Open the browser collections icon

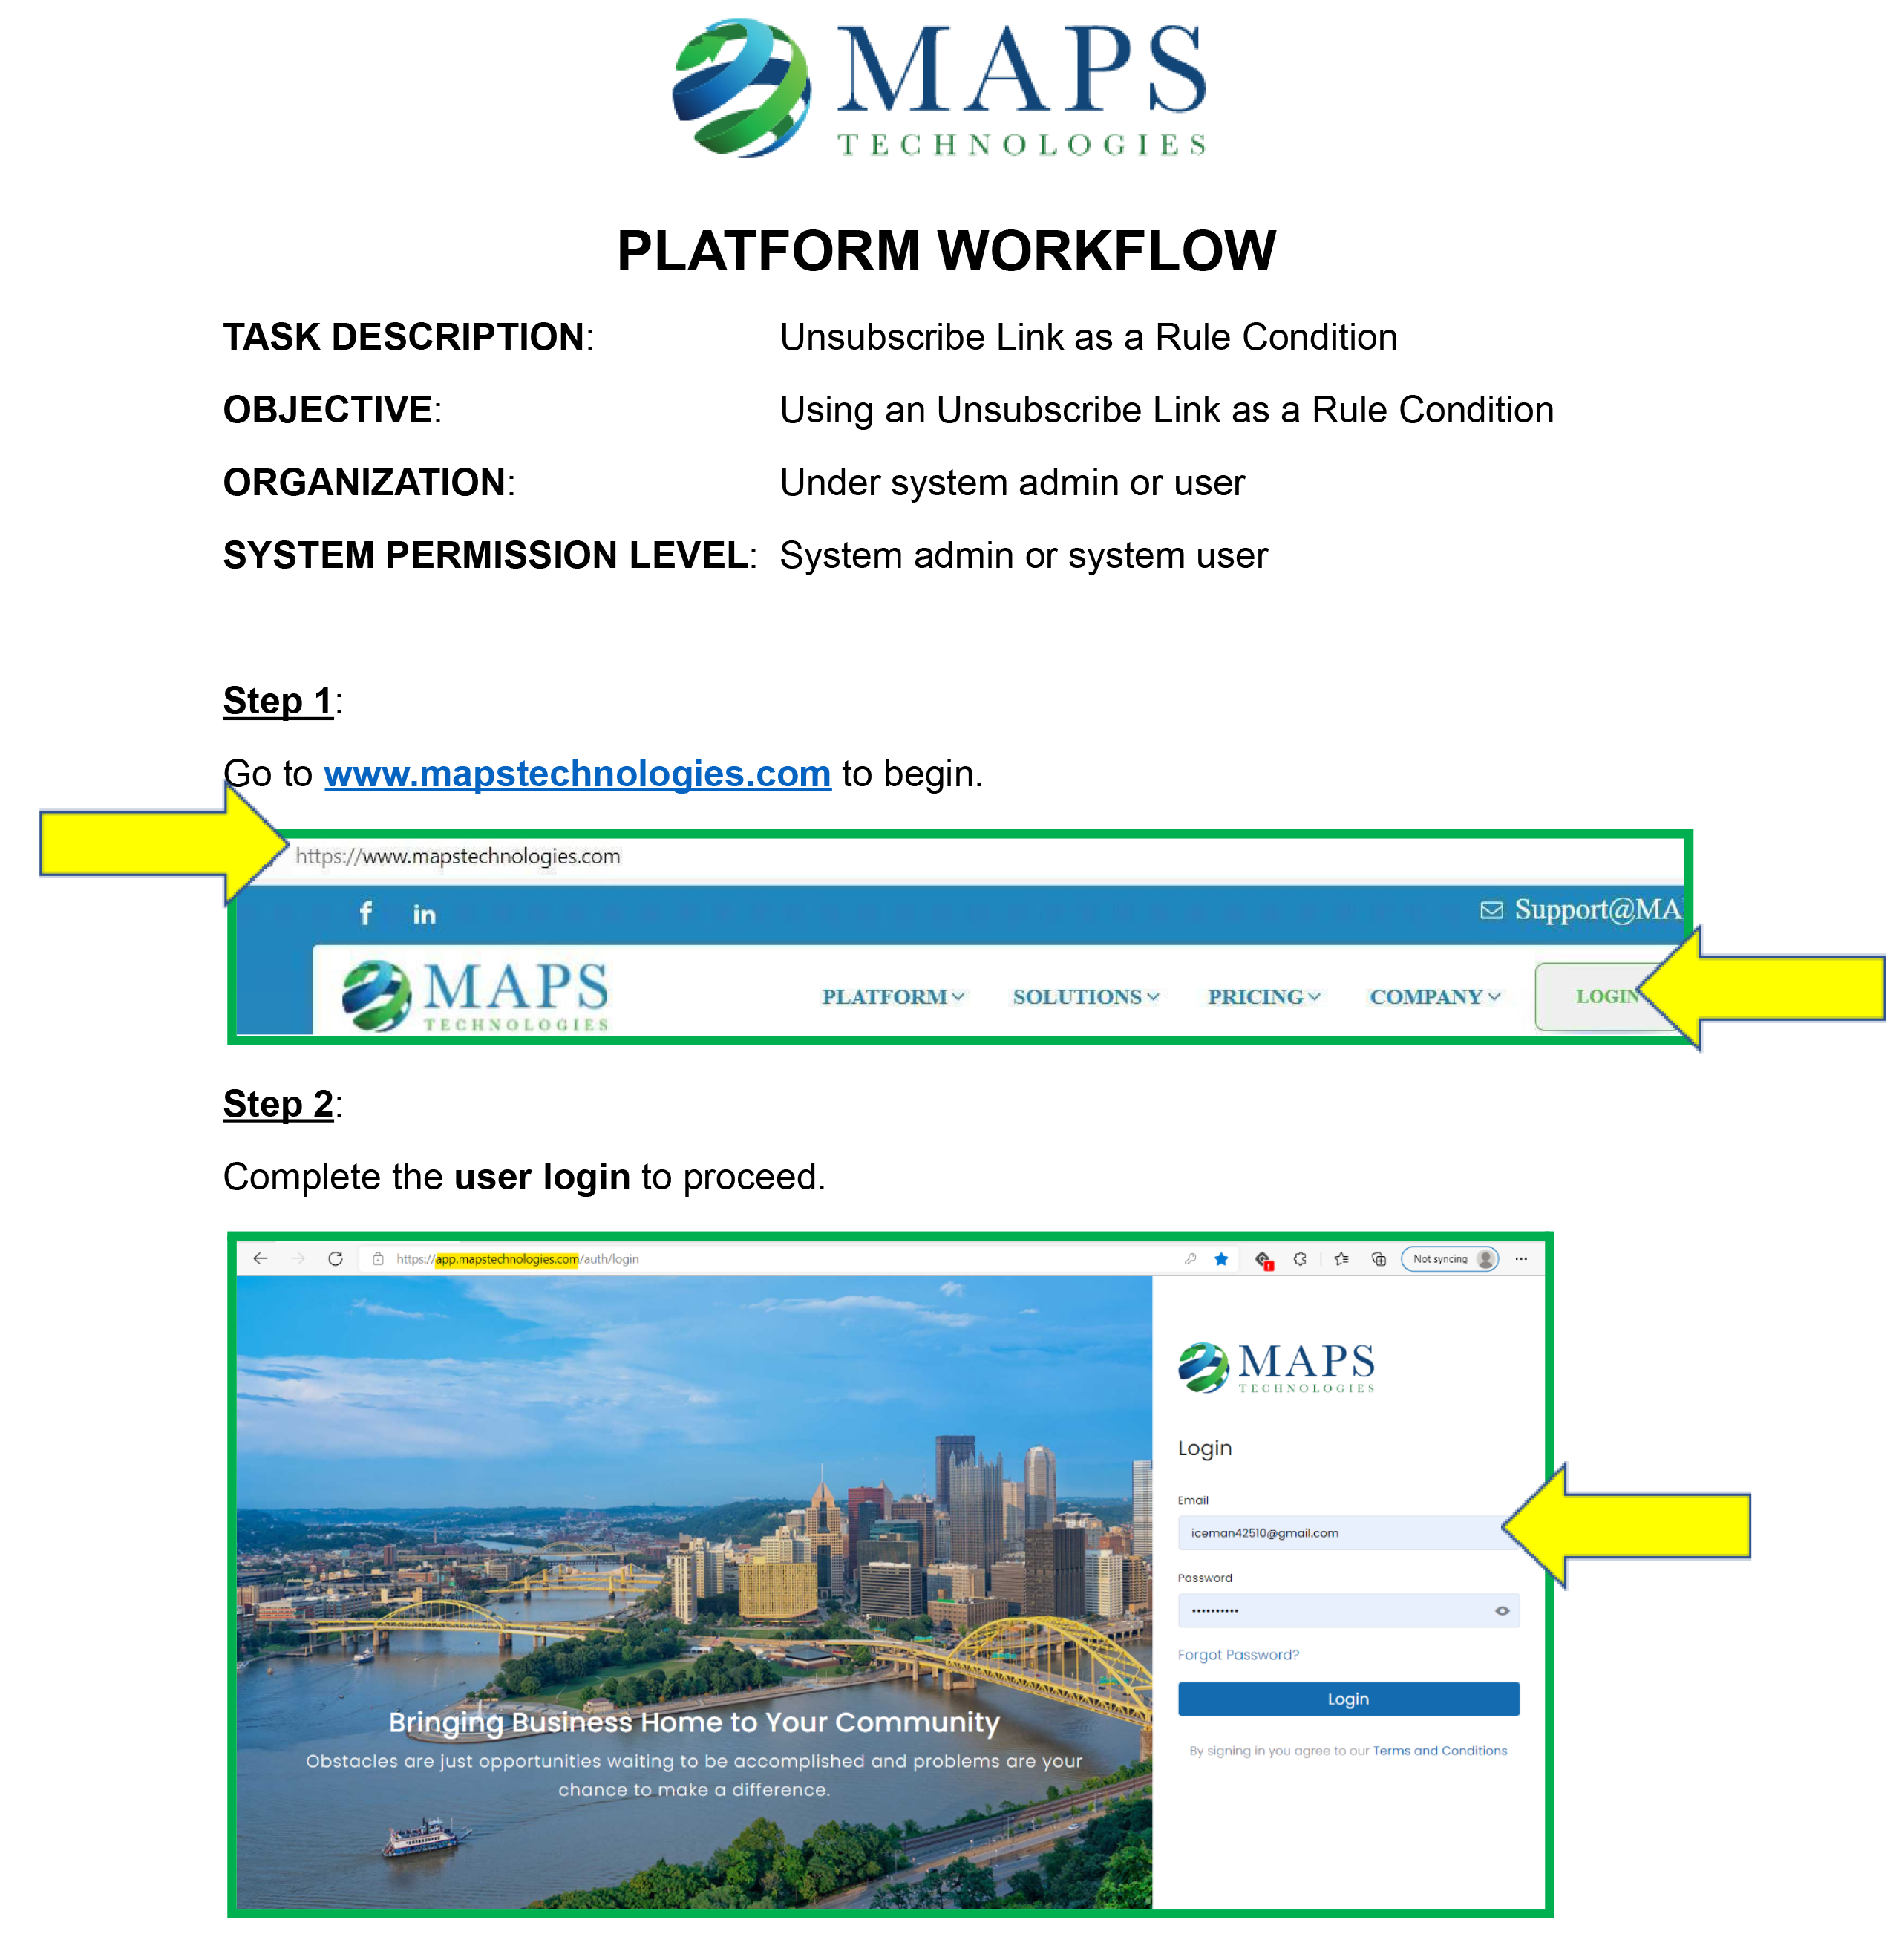coord(1379,1259)
